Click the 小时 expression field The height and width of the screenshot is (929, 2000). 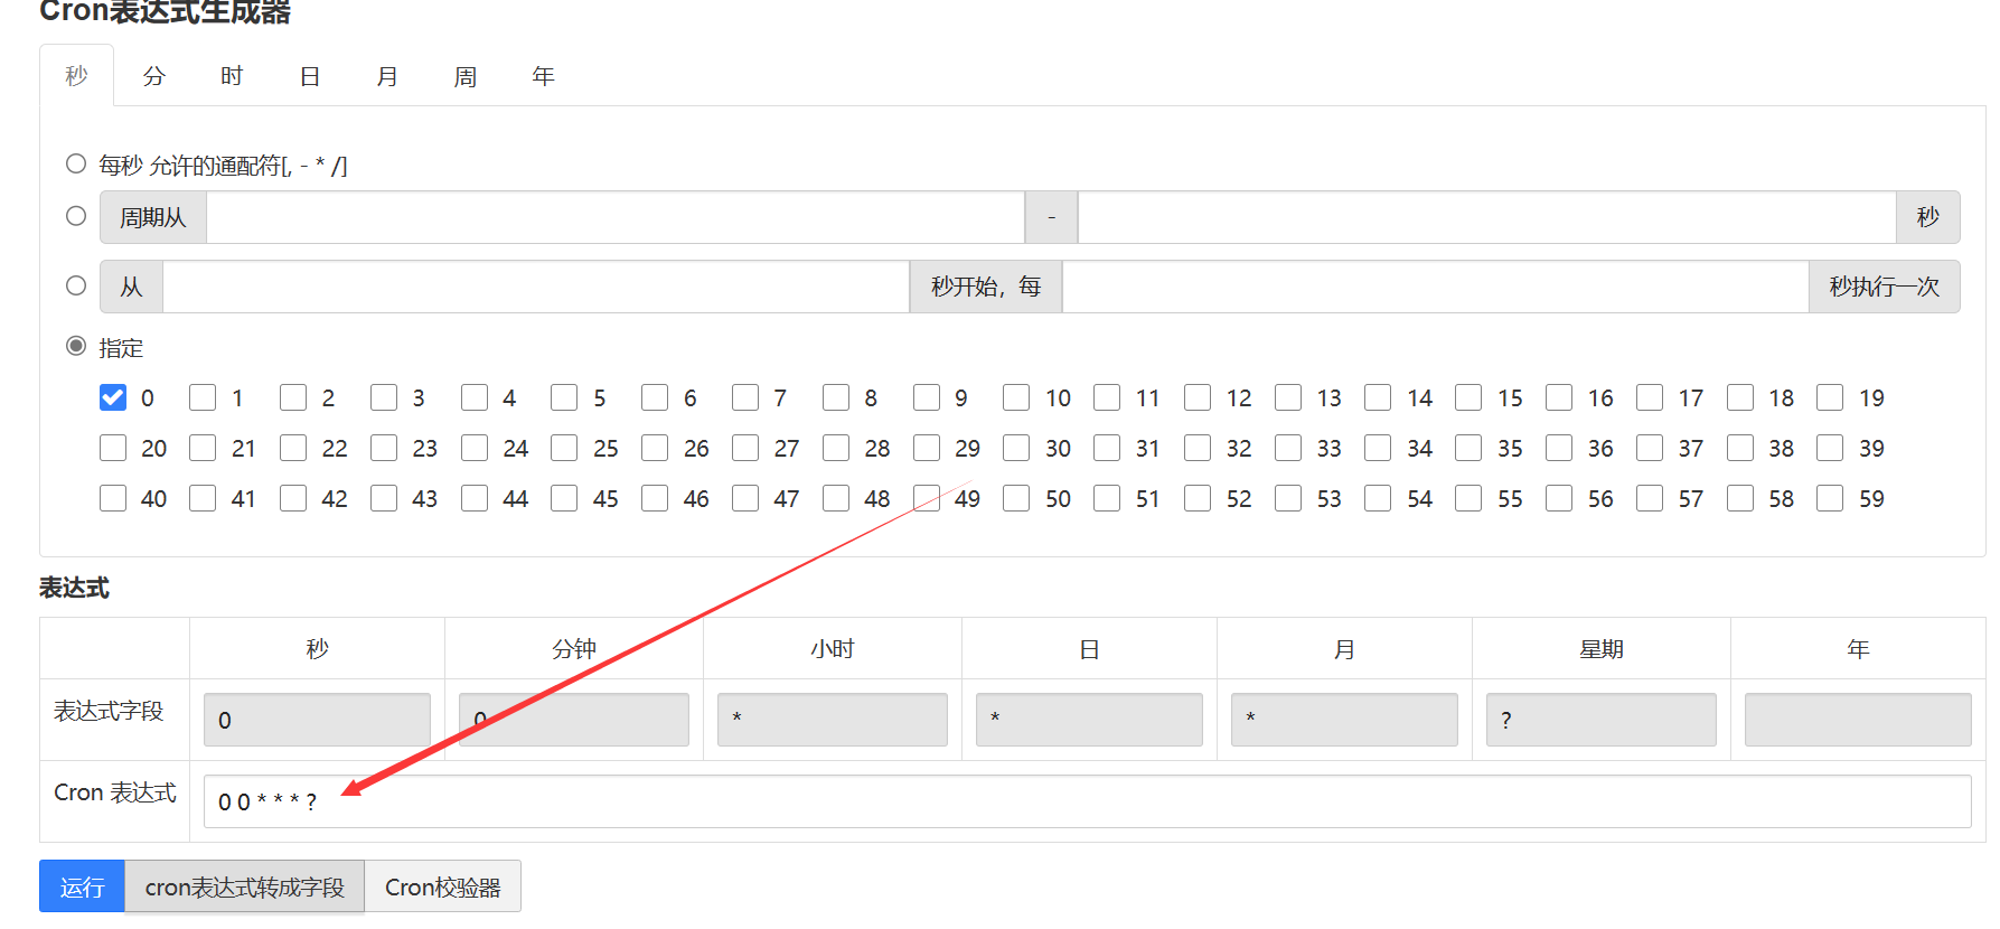(832, 719)
